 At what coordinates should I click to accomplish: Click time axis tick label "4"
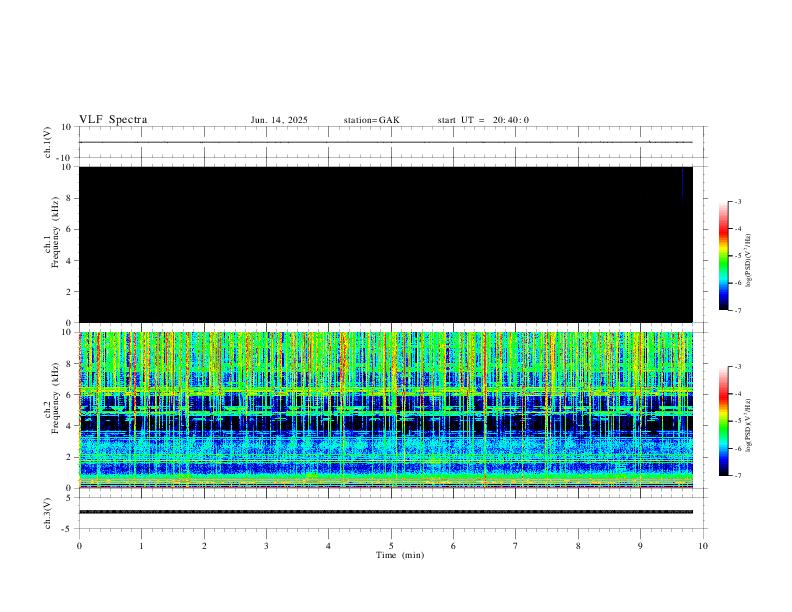pyautogui.click(x=328, y=546)
